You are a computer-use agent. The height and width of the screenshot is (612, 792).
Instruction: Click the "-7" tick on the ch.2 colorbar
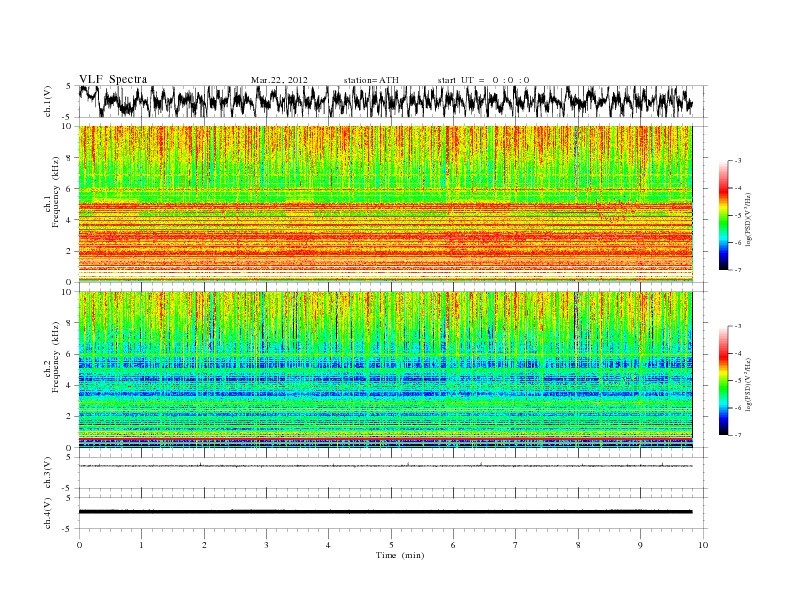point(737,435)
